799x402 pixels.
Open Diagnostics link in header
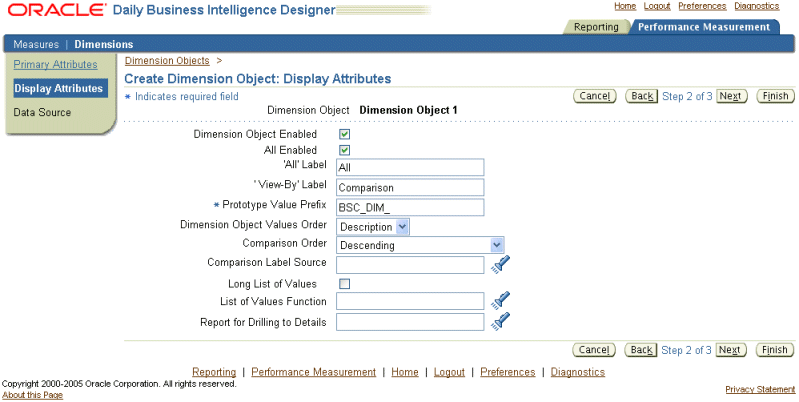point(757,6)
